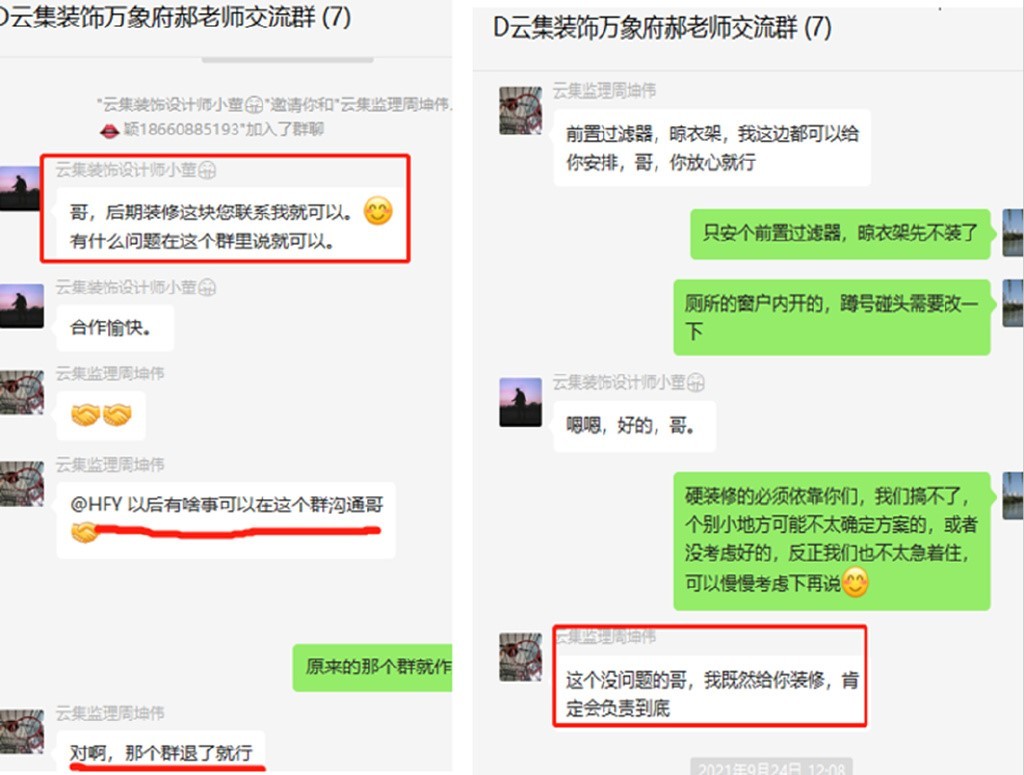The image size is (1024, 775).
Task: Click the smiley emoji in 哥，后期装修 message
Action: [378, 211]
